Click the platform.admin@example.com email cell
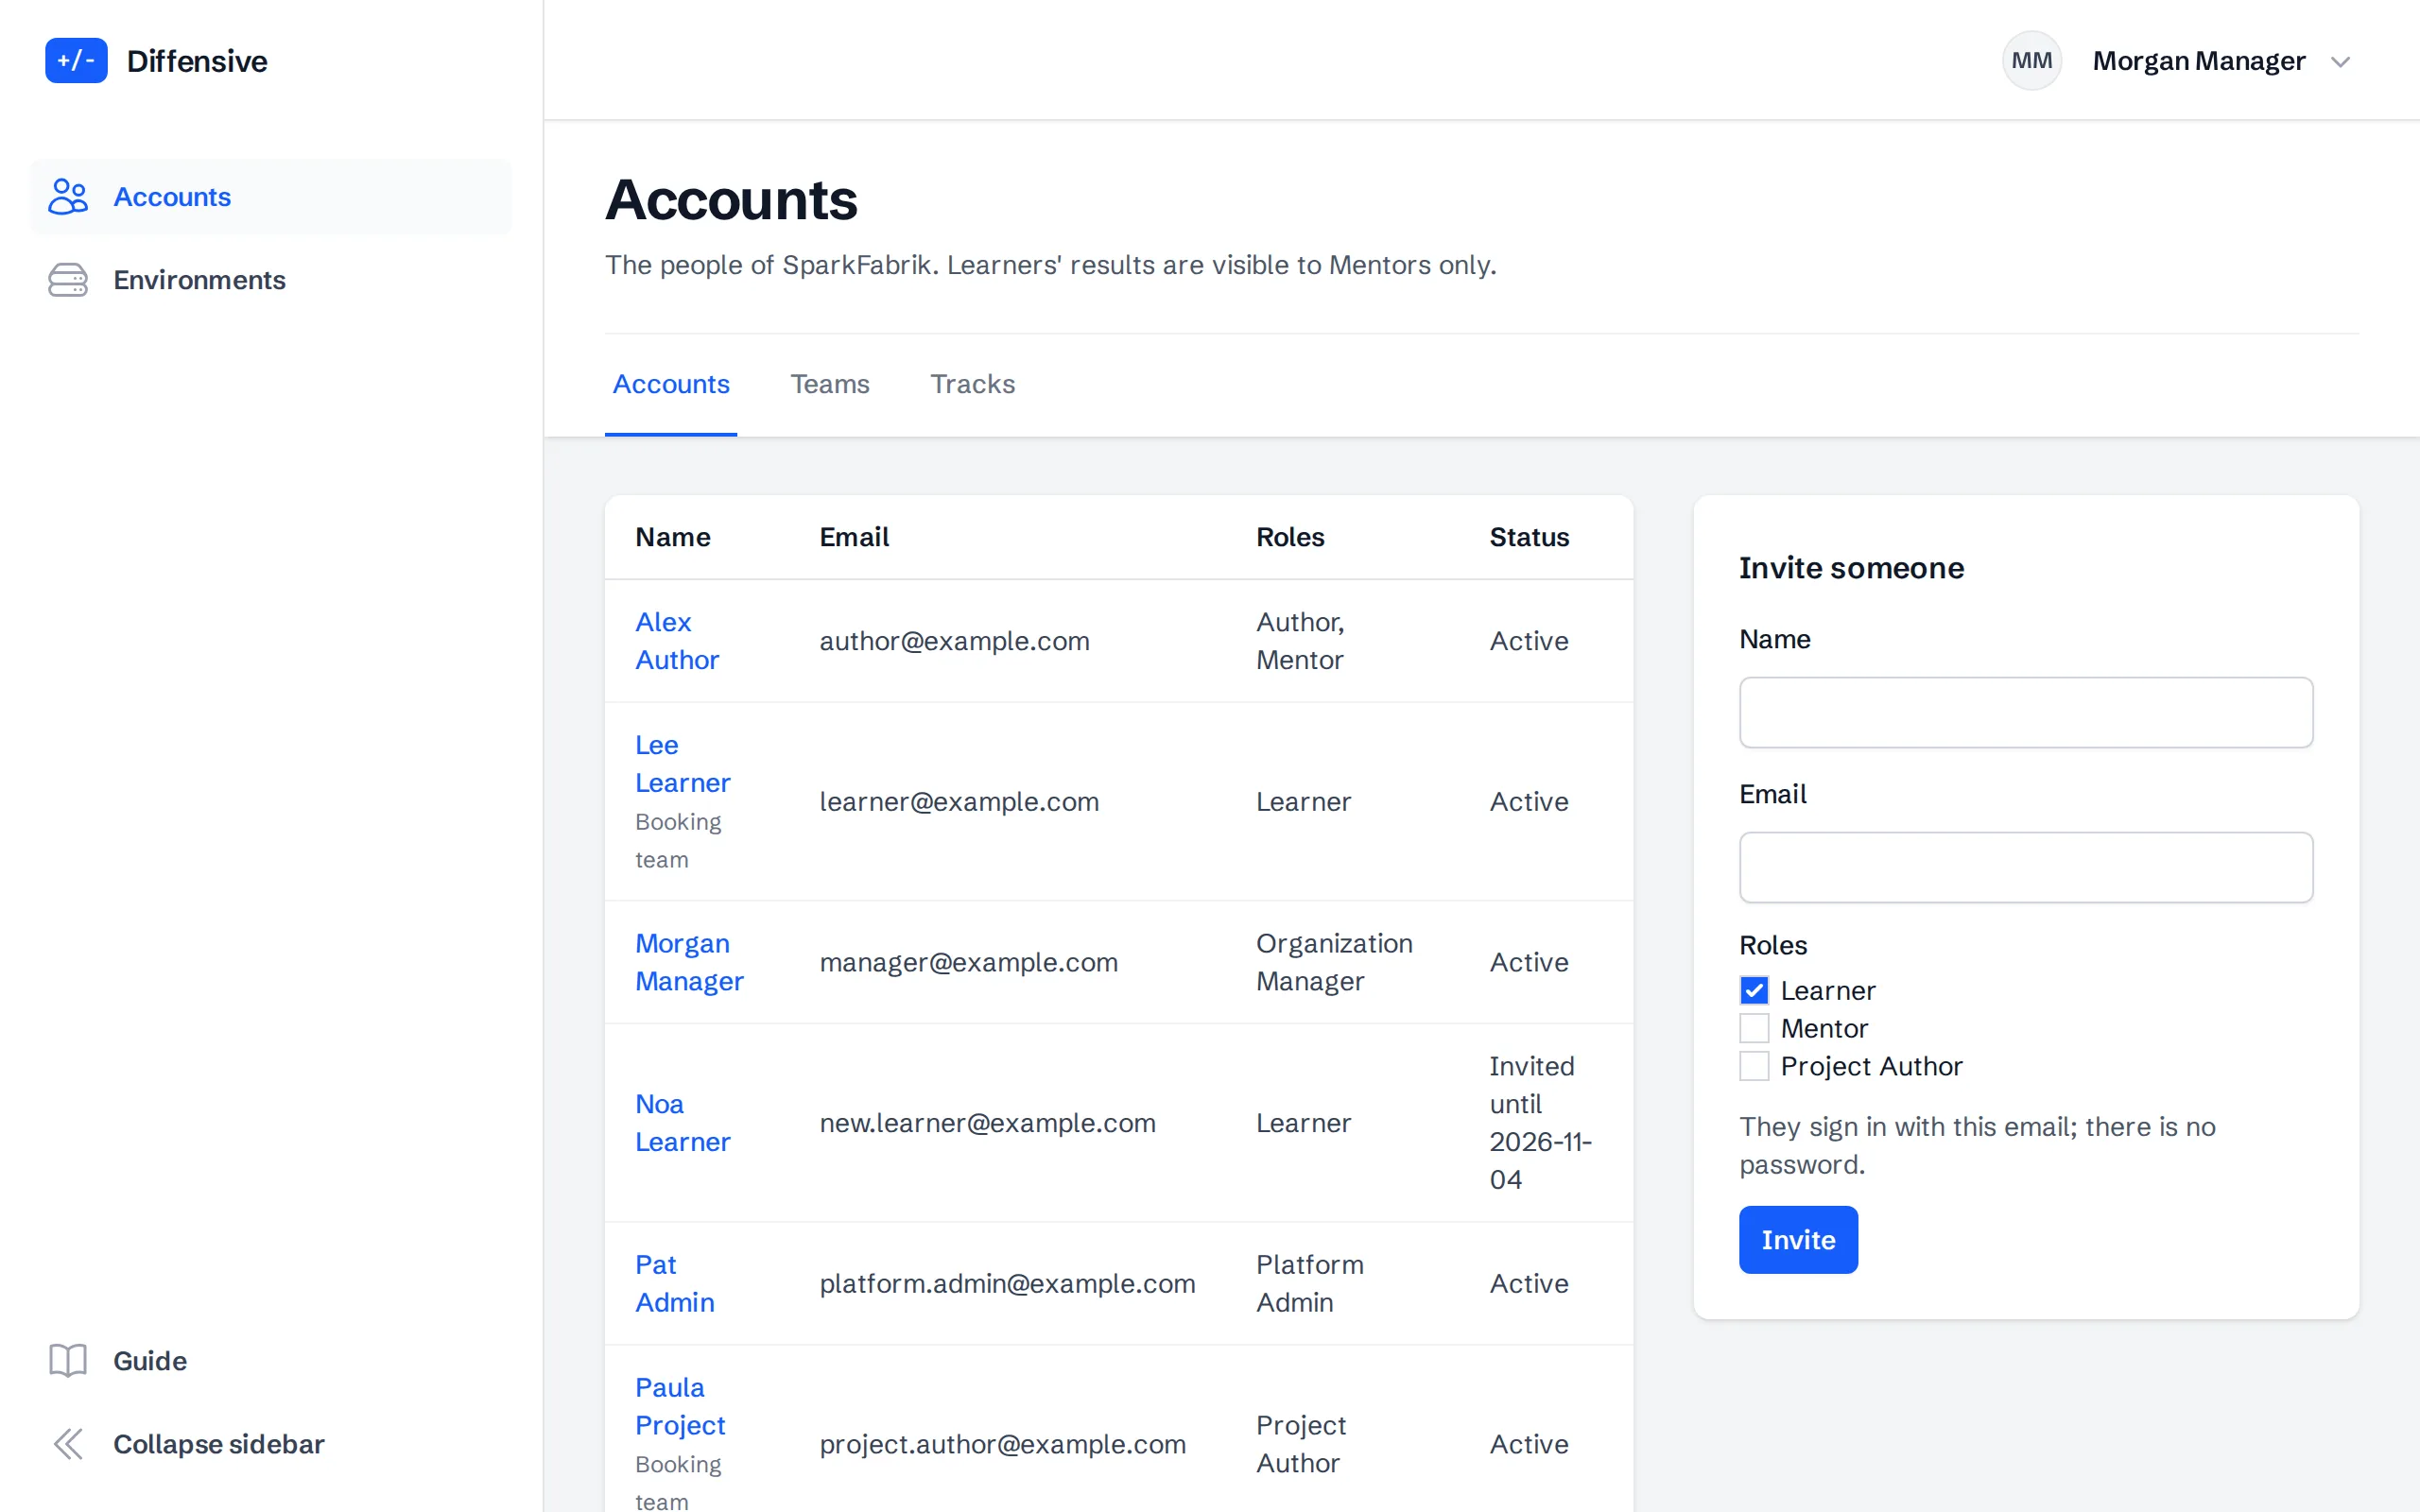The height and width of the screenshot is (1512, 2420). point(1007,1284)
